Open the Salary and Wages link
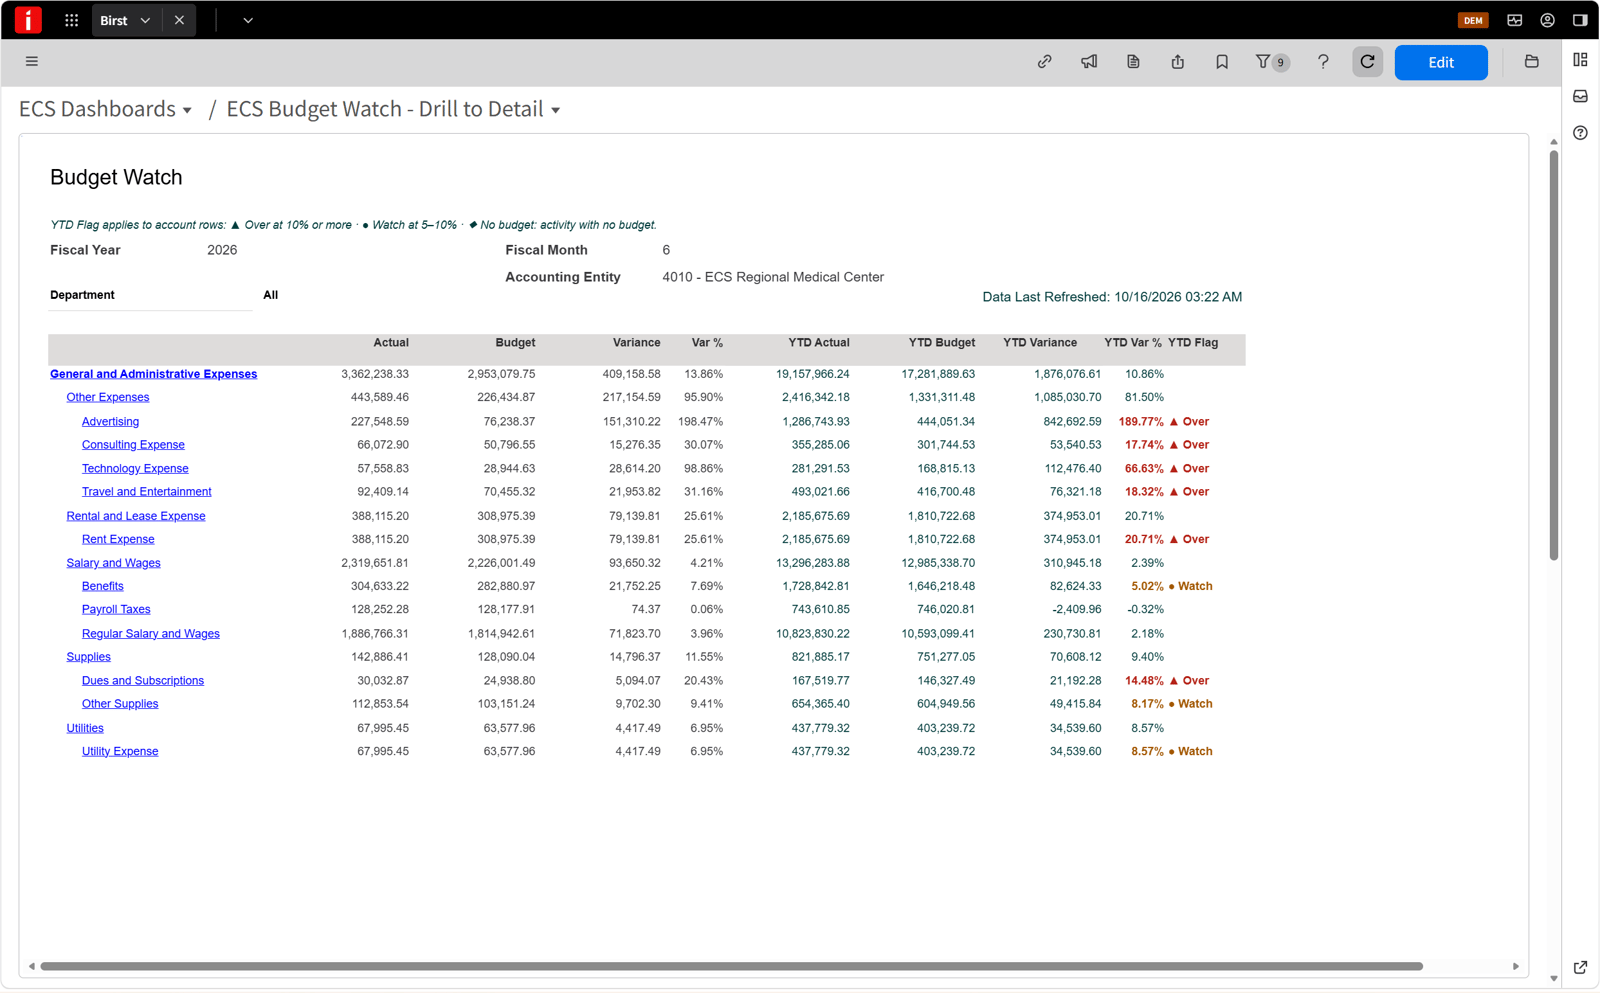1600x993 pixels. pos(113,563)
